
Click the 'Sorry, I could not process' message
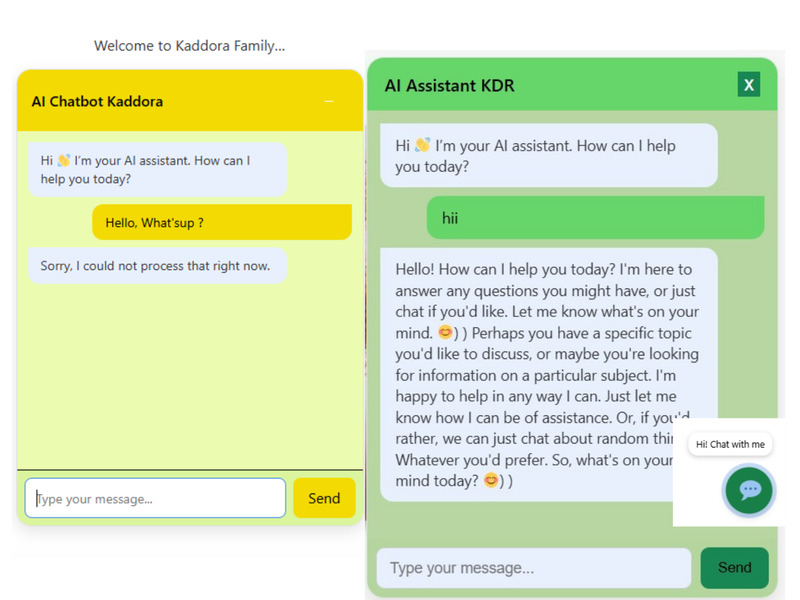point(157,266)
